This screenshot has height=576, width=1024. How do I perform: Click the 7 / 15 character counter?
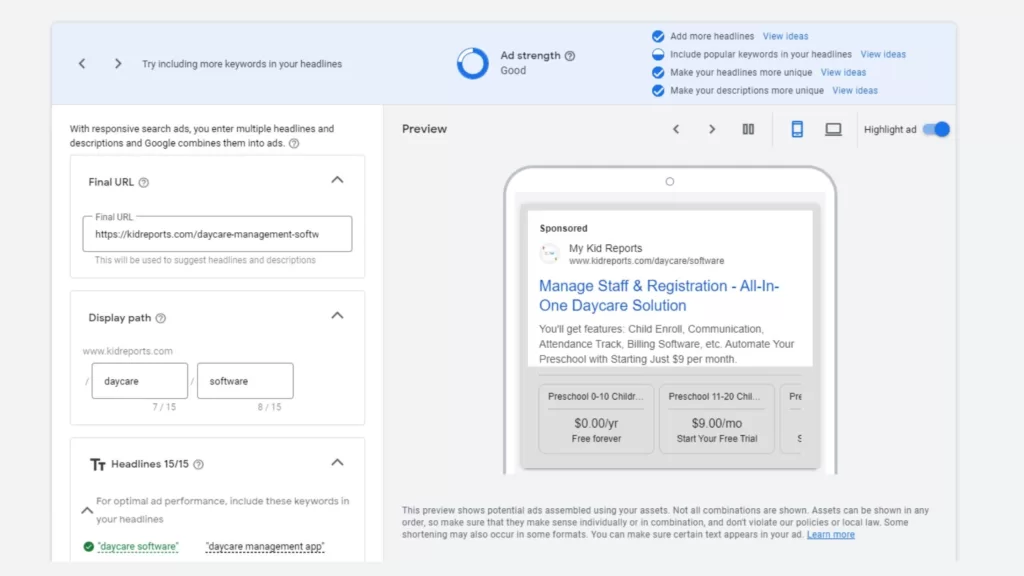(x=164, y=407)
